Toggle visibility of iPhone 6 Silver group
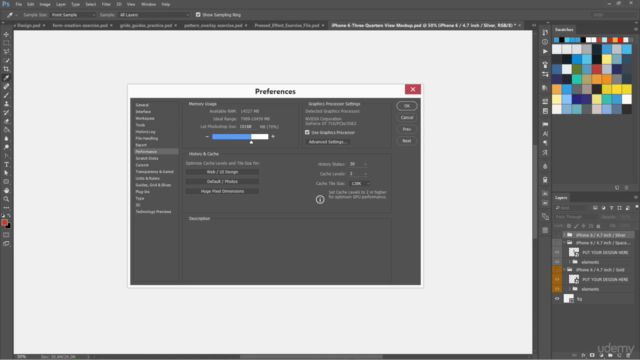Image resolution: width=640 pixels, height=360 pixels. click(x=557, y=235)
